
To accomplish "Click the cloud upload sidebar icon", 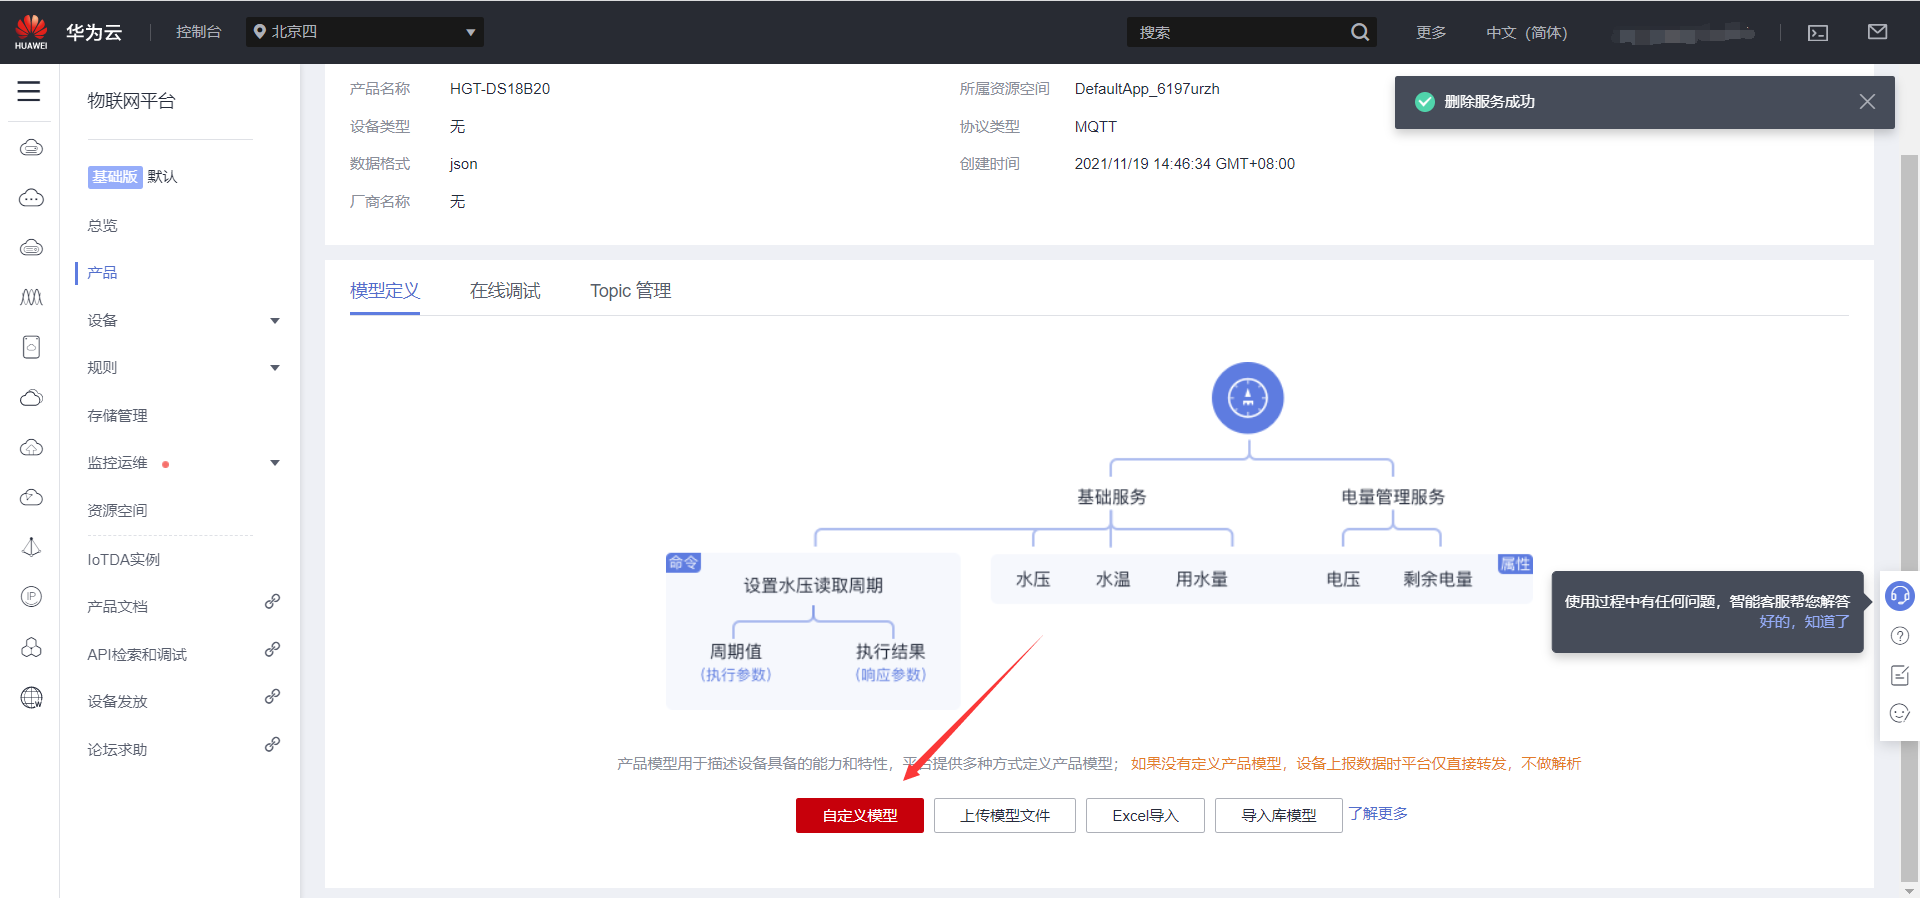I will pos(31,447).
